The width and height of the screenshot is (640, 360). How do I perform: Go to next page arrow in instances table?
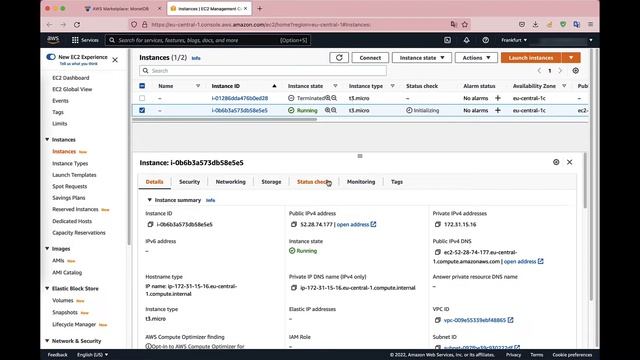(x=560, y=71)
